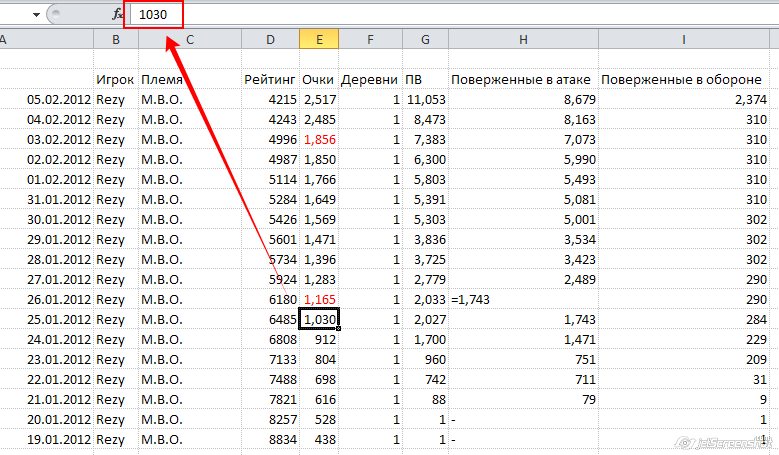Select ПВ cell 88
Viewport: 779px width, 455px height.
pos(425,399)
